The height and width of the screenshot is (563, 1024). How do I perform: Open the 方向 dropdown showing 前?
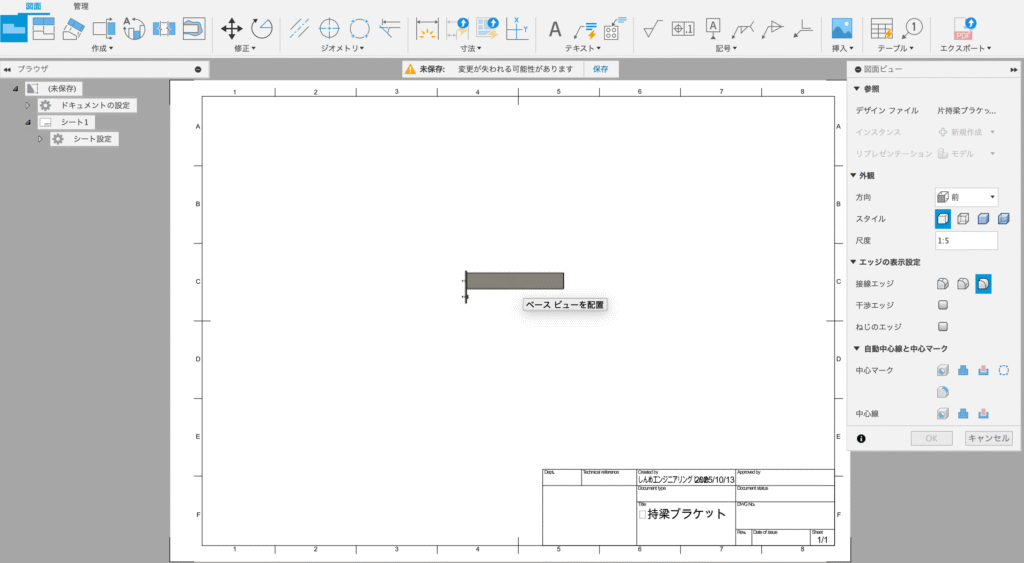tap(967, 197)
